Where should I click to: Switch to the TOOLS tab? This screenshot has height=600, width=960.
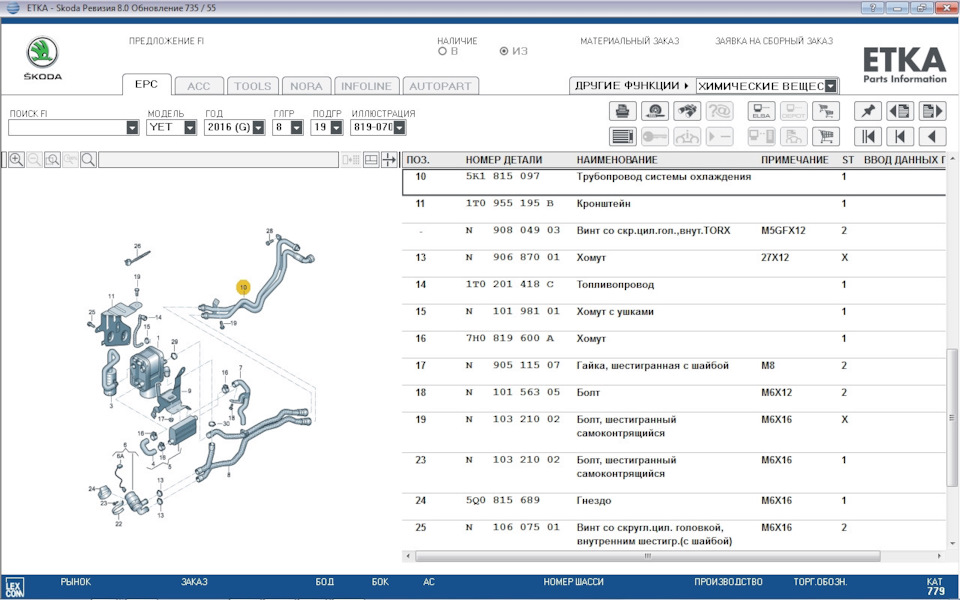pyautogui.click(x=252, y=86)
